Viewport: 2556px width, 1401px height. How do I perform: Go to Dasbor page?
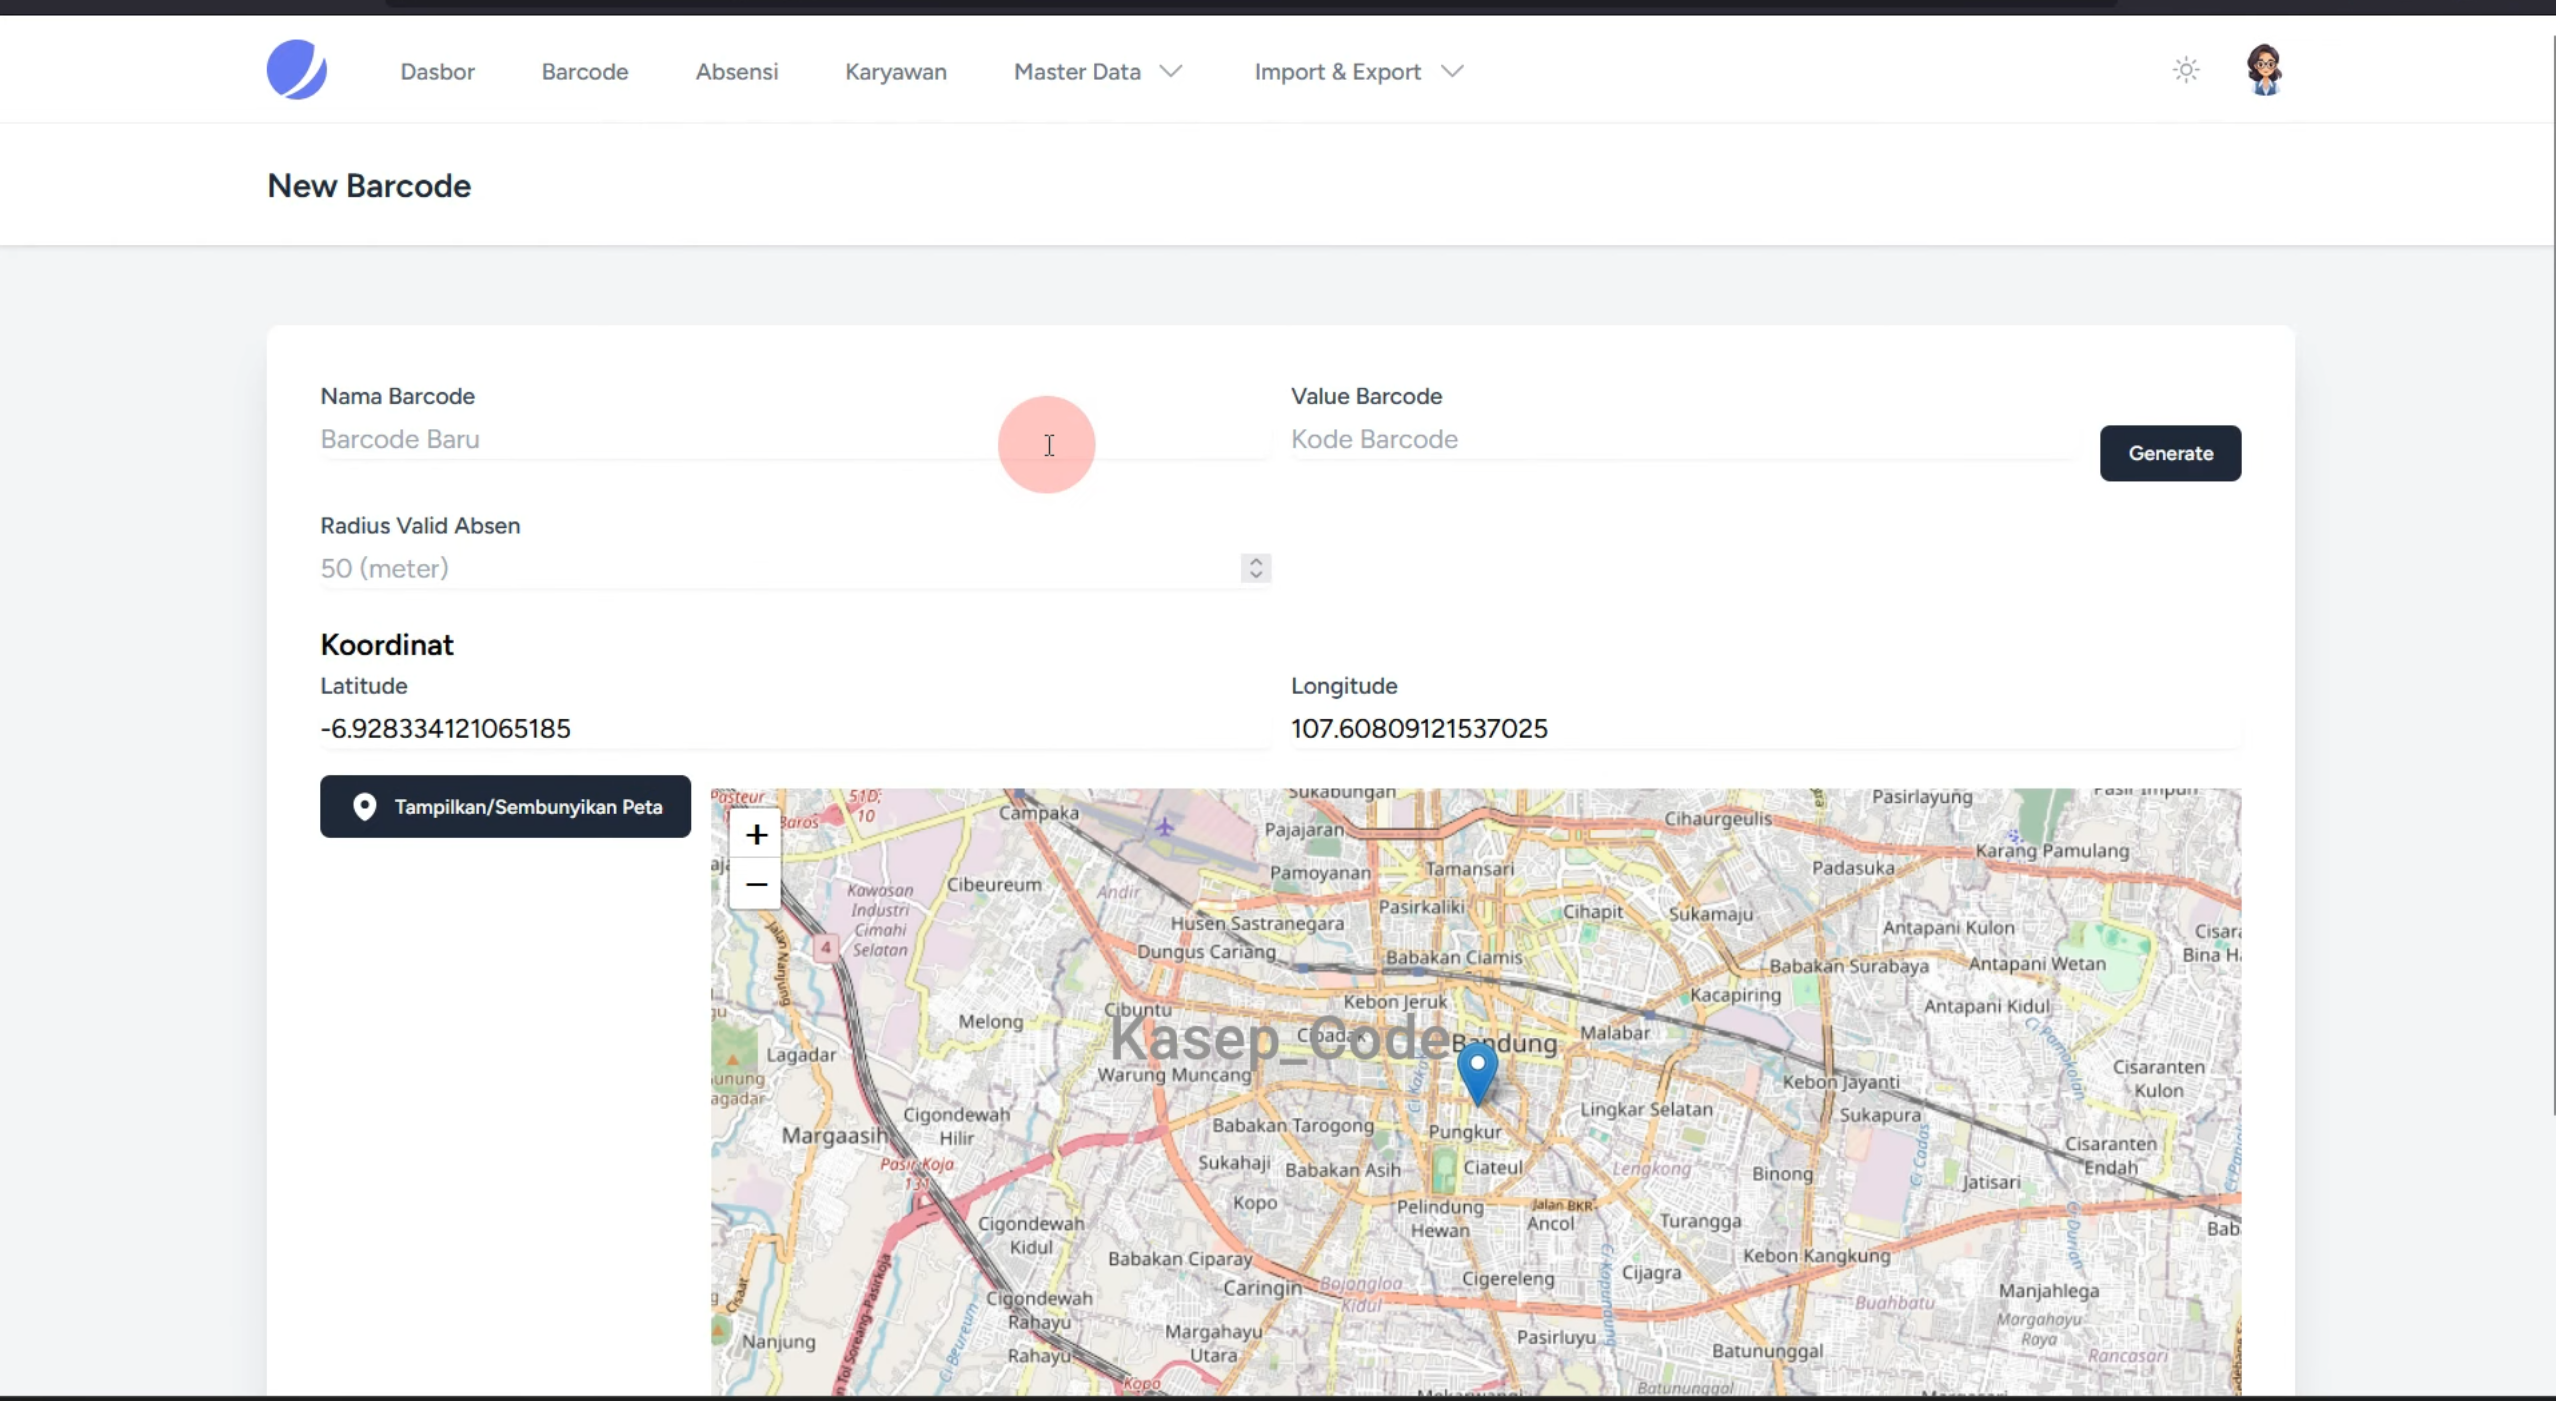pyautogui.click(x=437, y=72)
